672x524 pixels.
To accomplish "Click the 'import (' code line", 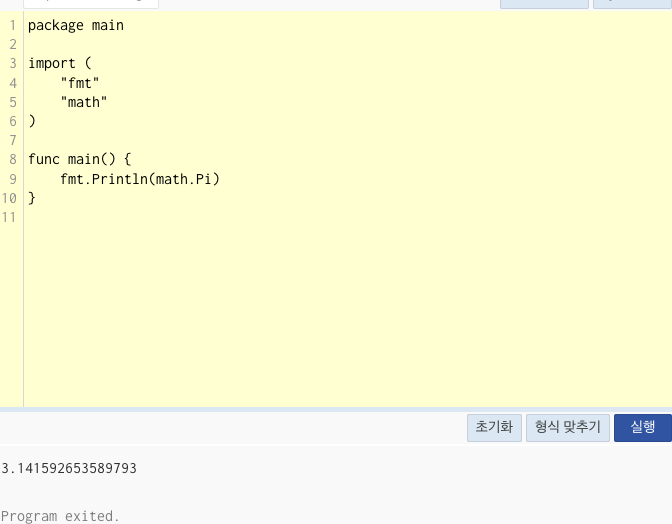I will tap(60, 64).
